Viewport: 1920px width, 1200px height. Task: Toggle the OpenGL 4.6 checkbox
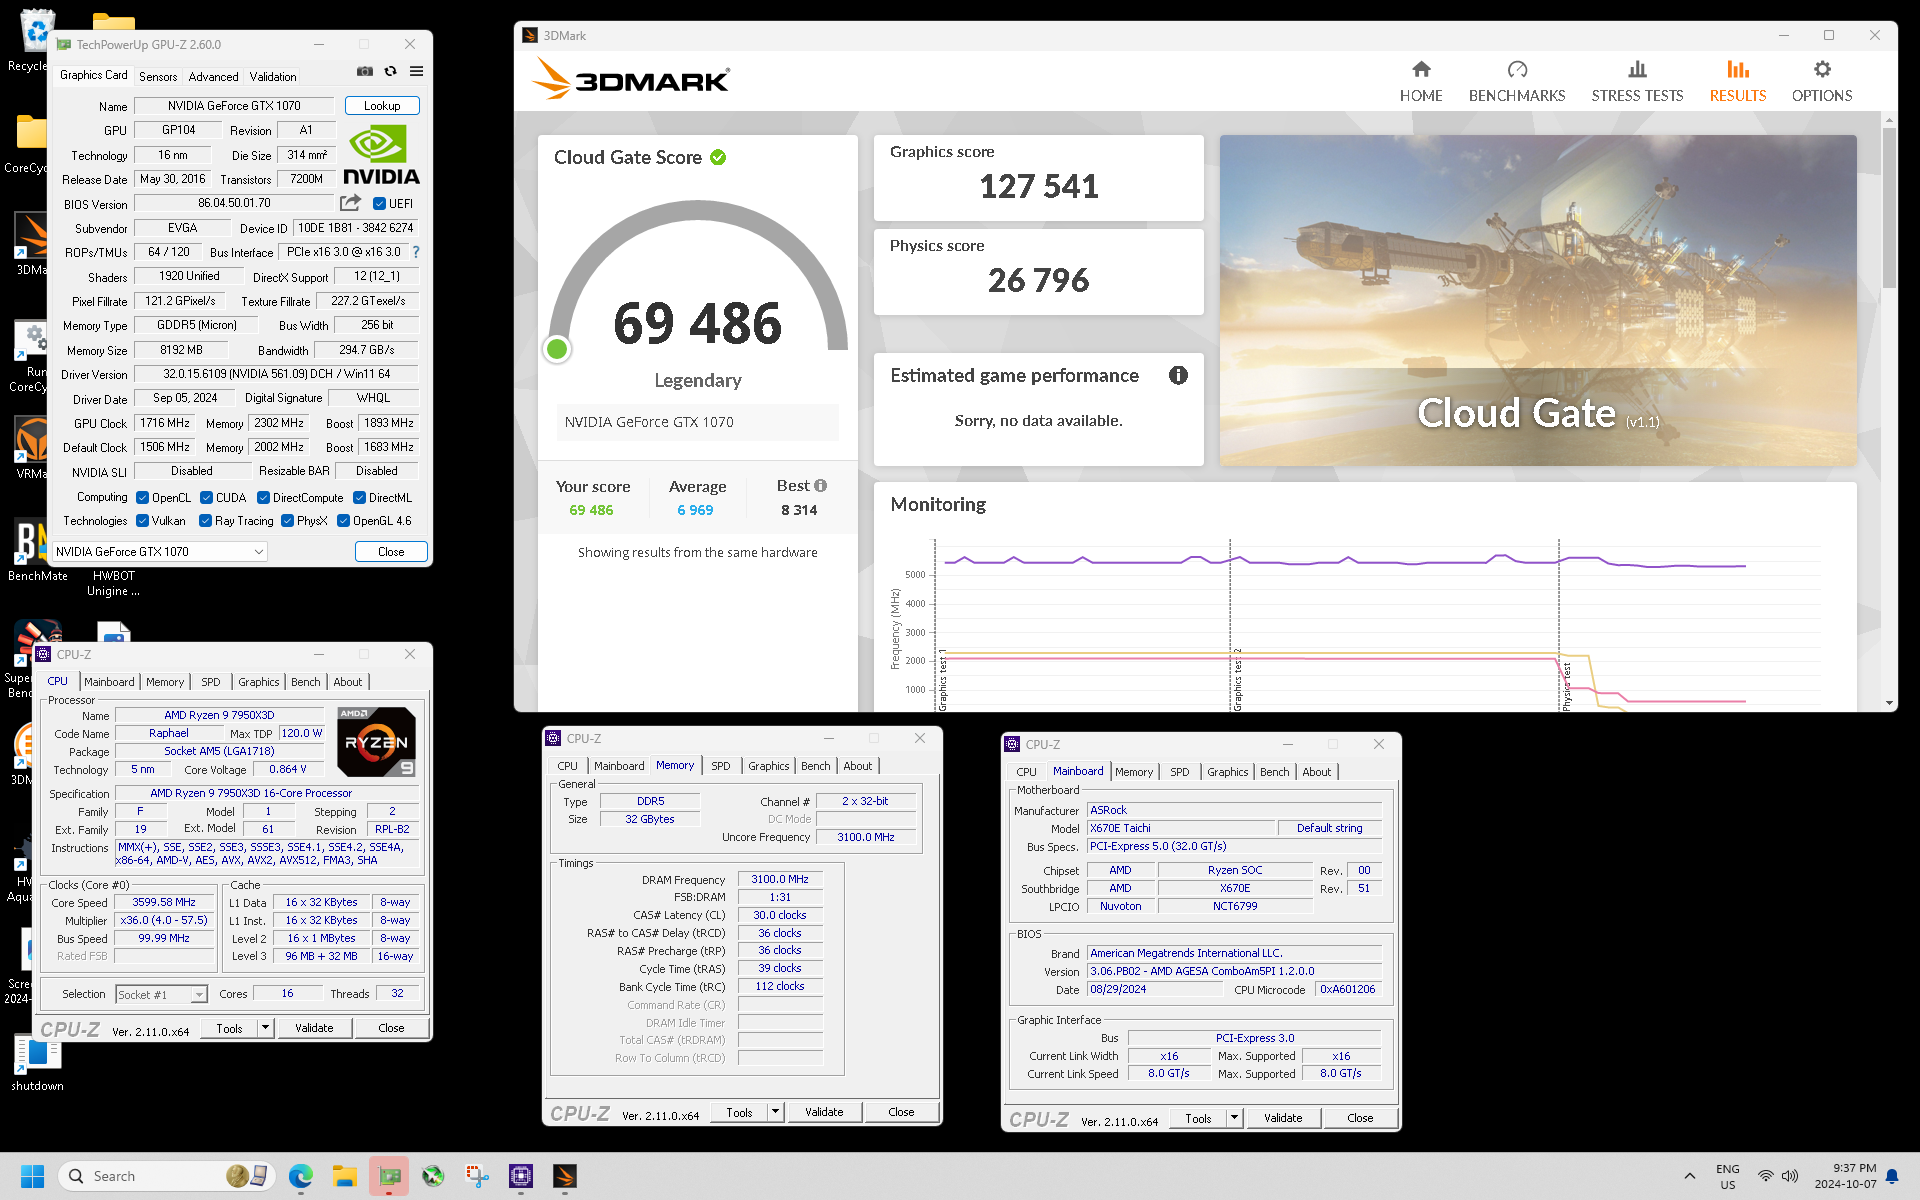(x=343, y=521)
